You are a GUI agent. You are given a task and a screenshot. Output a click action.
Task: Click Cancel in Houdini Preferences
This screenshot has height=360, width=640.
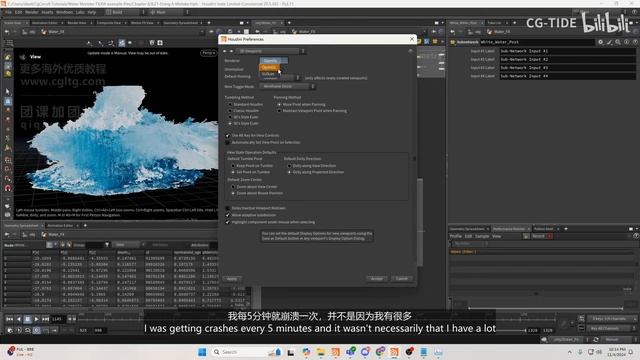402,279
